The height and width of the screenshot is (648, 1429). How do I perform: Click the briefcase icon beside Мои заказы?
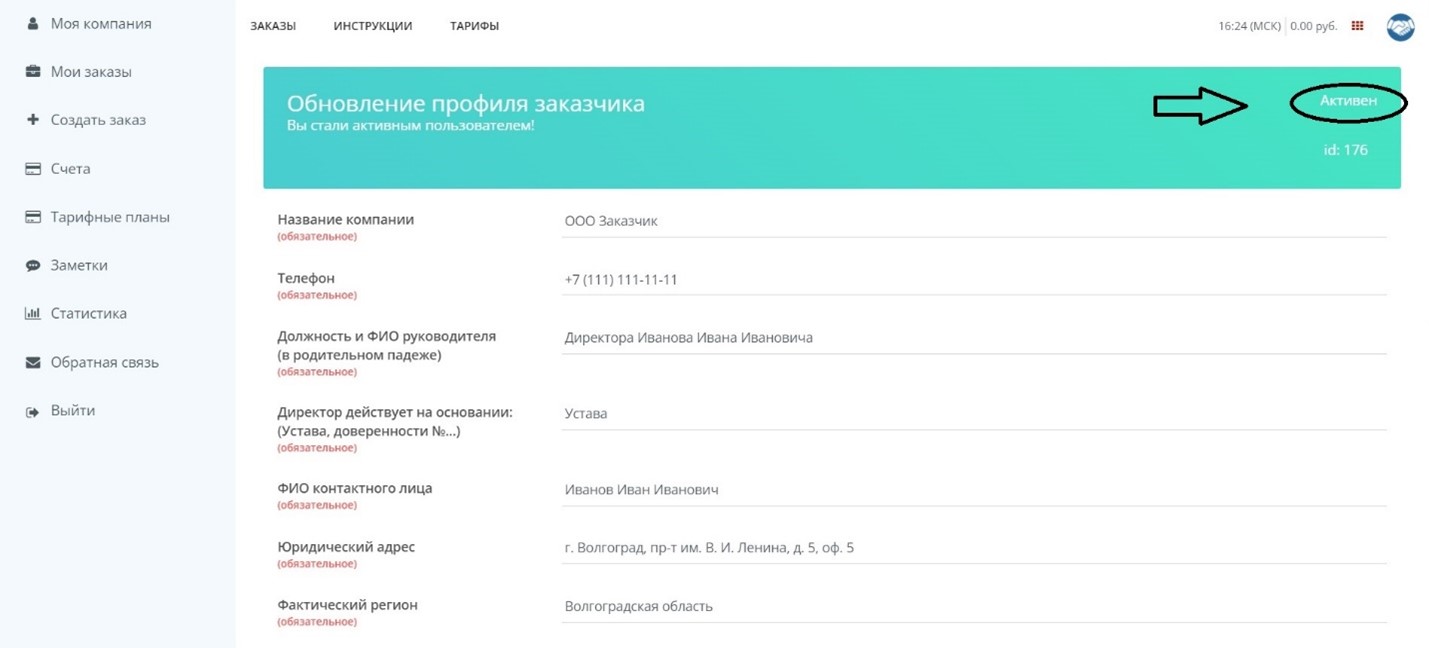click(x=32, y=72)
